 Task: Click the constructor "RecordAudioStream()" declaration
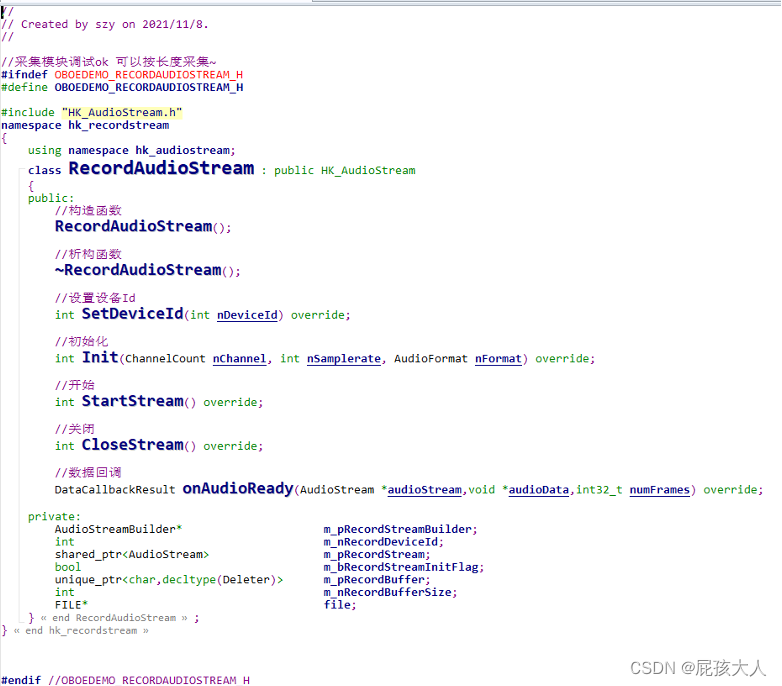click(x=143, y=226)
